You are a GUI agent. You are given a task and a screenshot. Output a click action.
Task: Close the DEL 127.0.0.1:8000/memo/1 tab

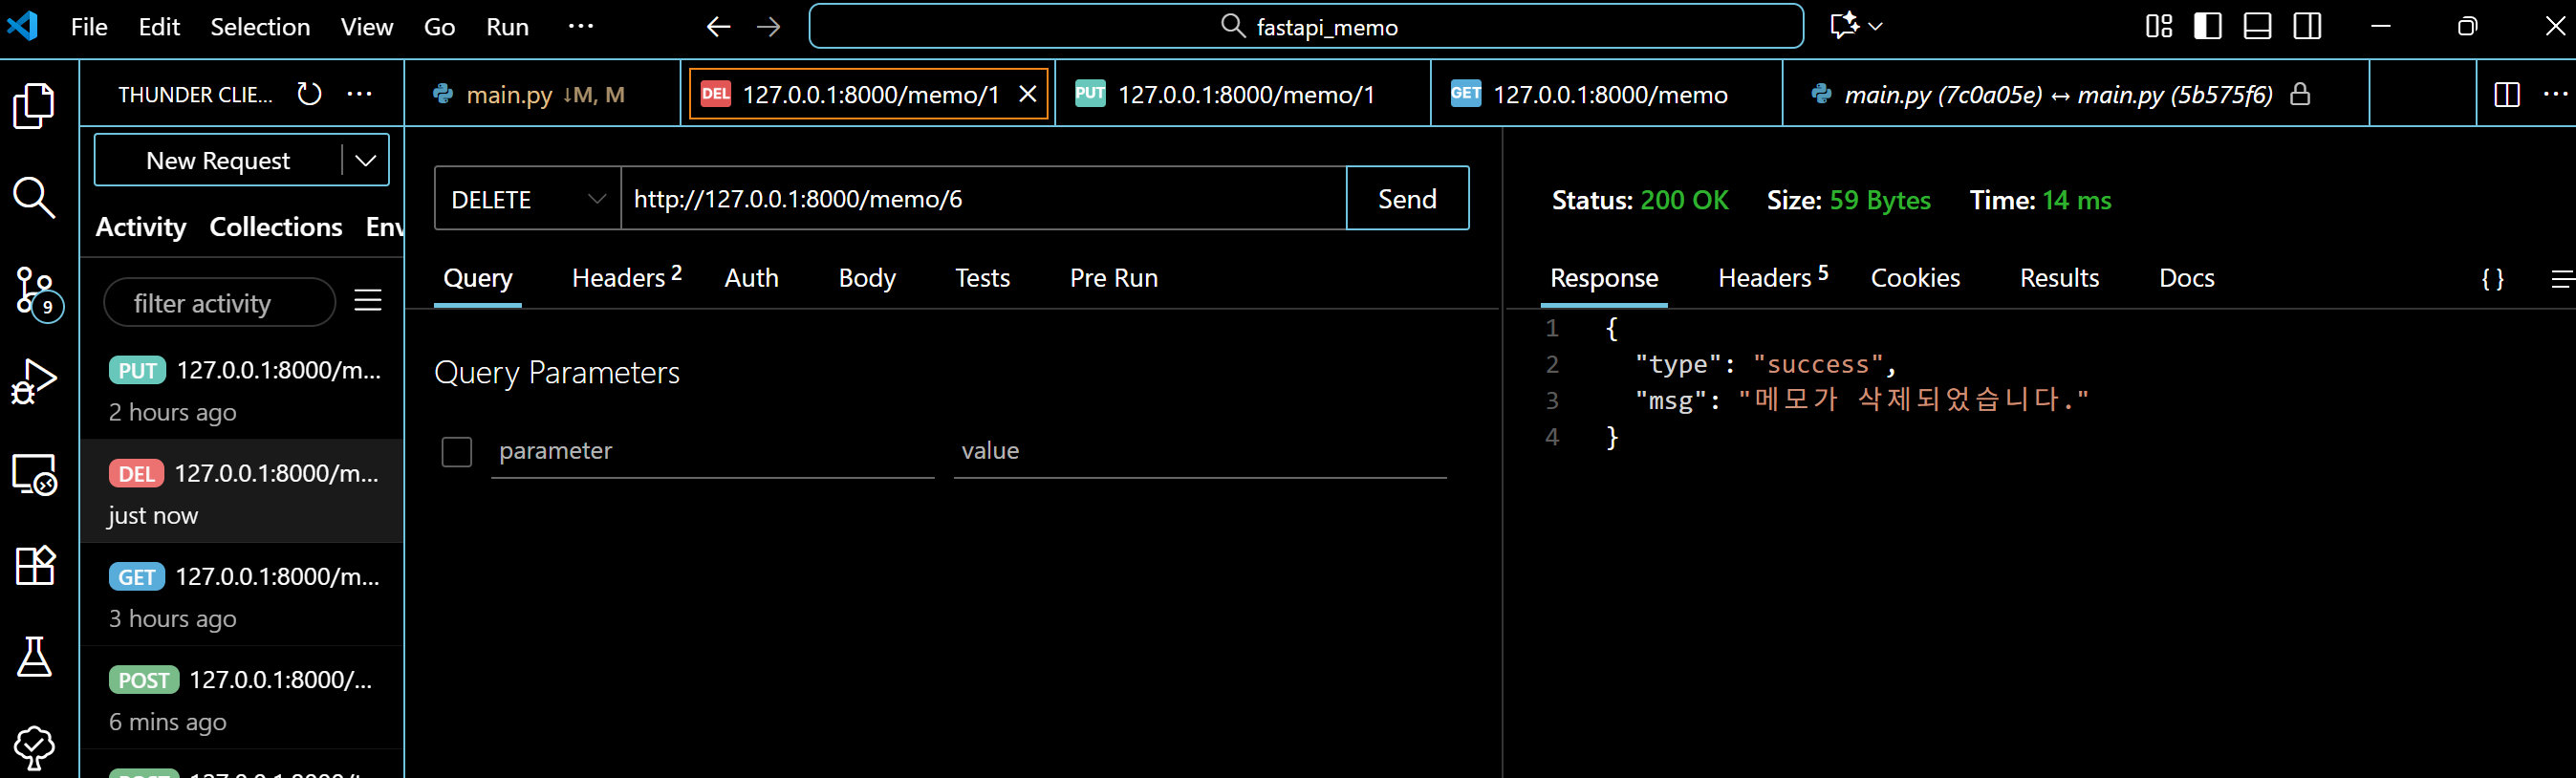(x=1027, y=94)
